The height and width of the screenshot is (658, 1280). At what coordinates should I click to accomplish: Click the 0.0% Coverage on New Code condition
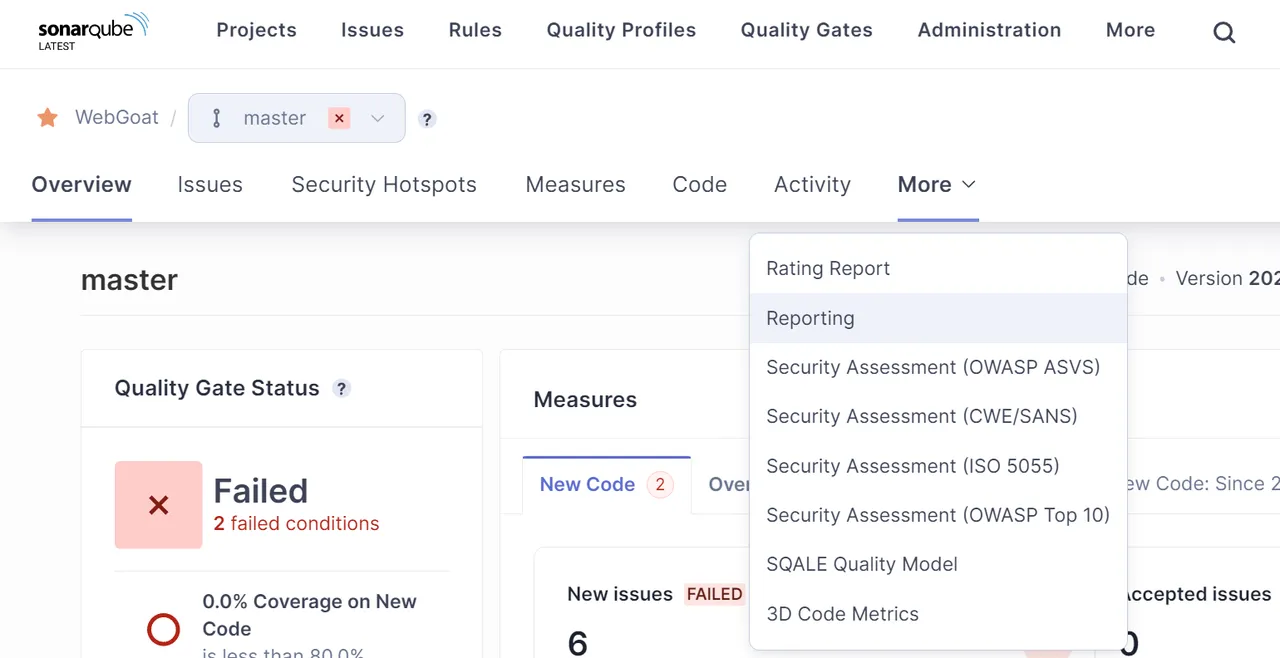click(309, 615)
